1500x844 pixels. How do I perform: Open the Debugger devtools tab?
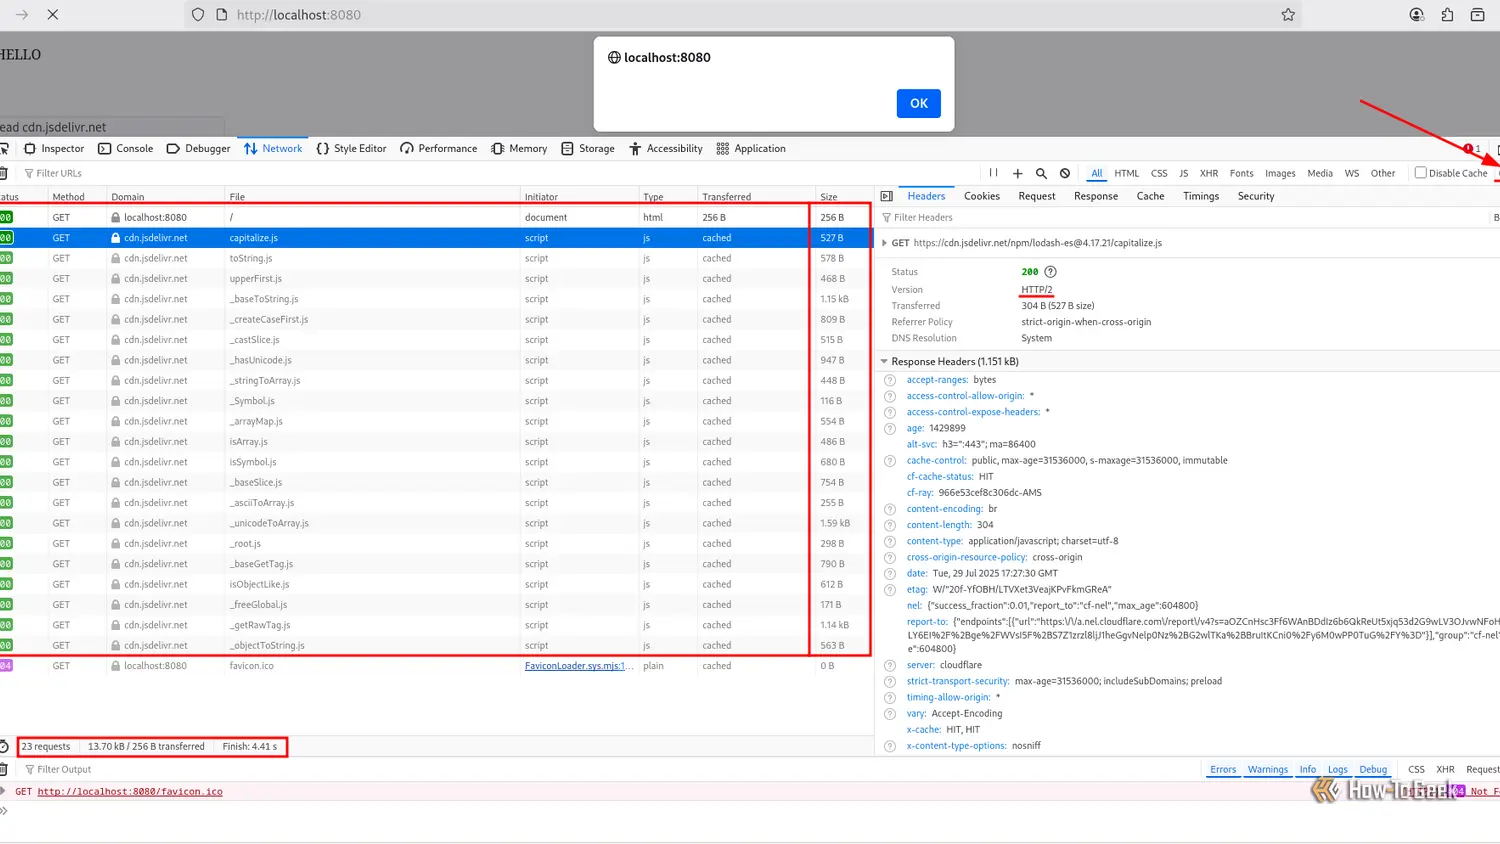(198, 149)
